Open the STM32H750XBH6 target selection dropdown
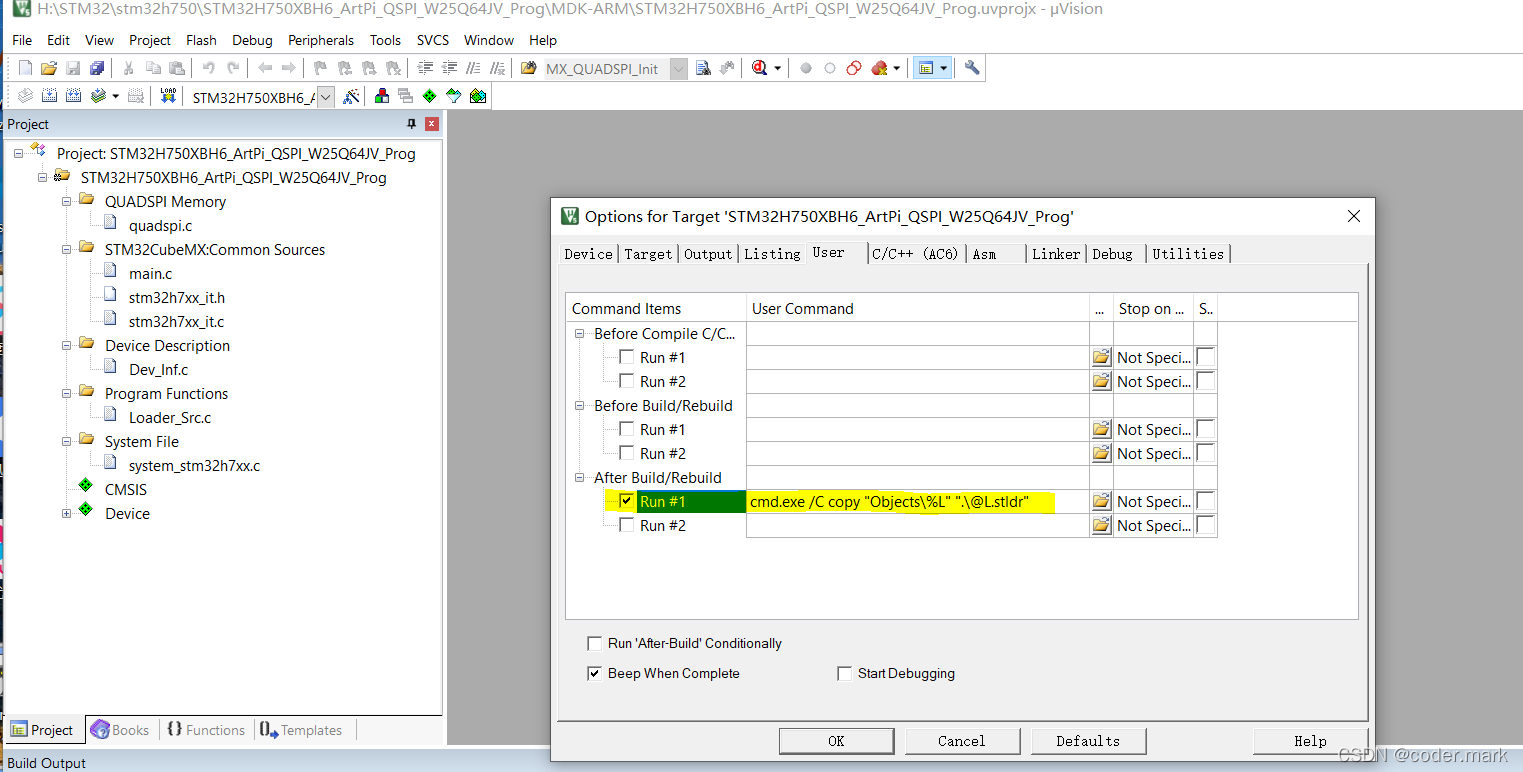 click(325, 97)
